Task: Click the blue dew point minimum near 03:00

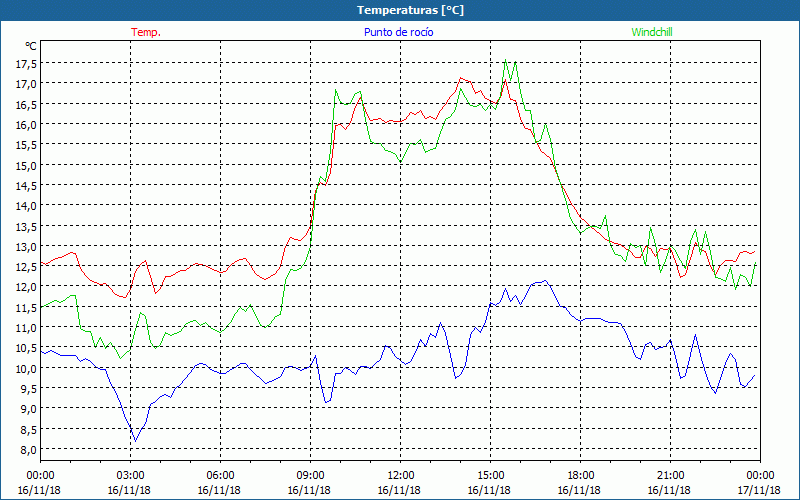Action: [x=135, y=441]
